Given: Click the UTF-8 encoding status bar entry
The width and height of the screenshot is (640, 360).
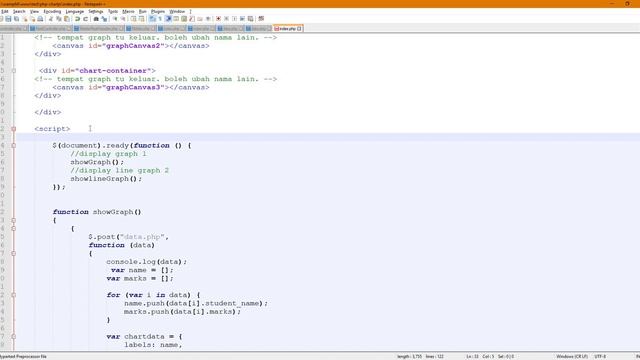Looking at the screenshot, I should [x=600, y=356].
